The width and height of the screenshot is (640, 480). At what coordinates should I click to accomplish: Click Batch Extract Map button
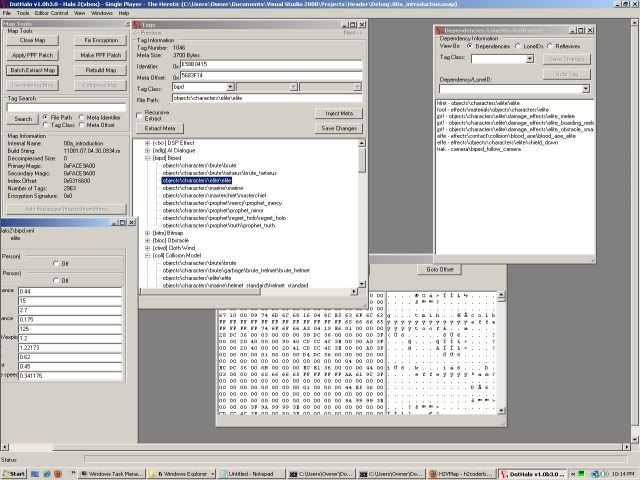coord(33,70)
